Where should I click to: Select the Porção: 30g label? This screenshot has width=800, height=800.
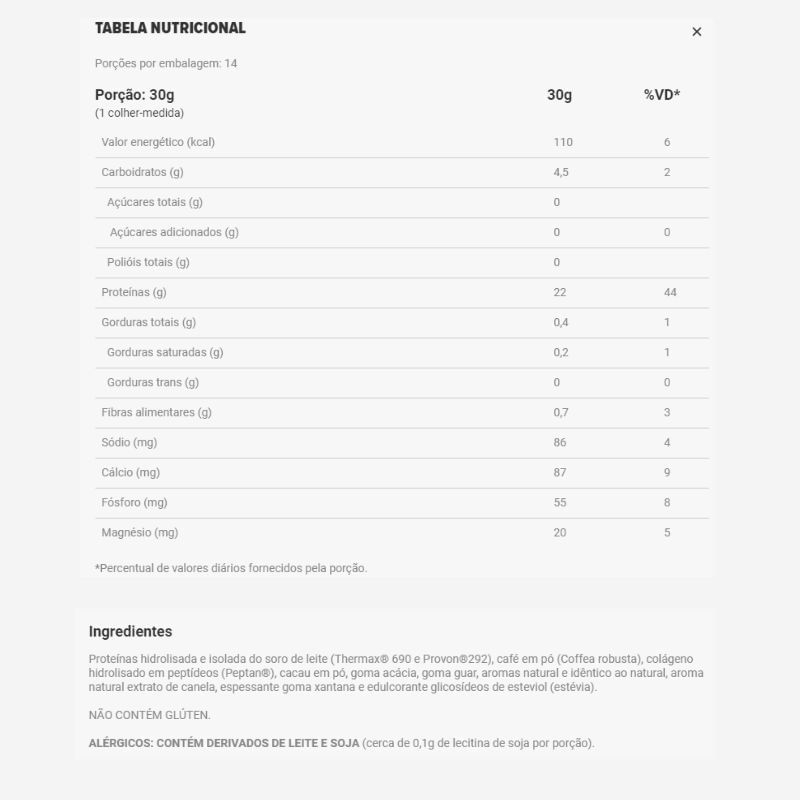tap(135, 95)
